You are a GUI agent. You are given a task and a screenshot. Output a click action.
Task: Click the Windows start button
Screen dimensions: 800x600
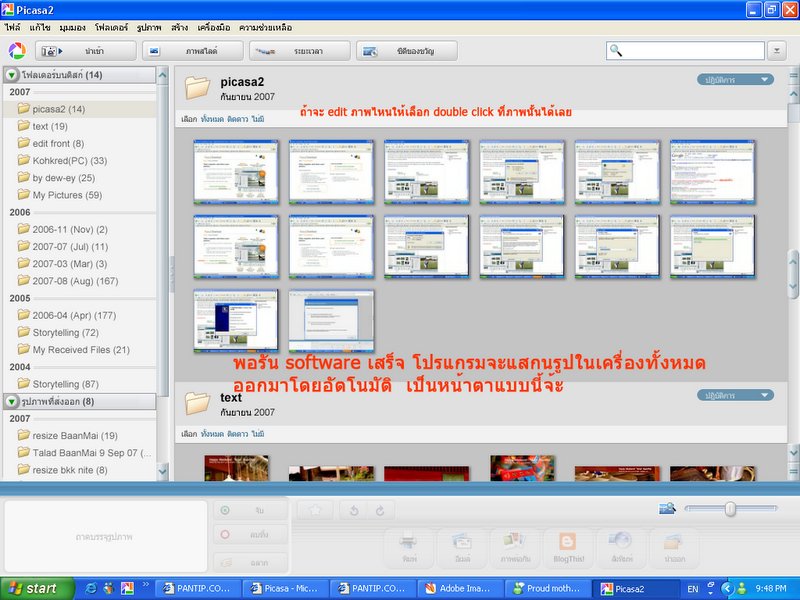pos(37,588)
